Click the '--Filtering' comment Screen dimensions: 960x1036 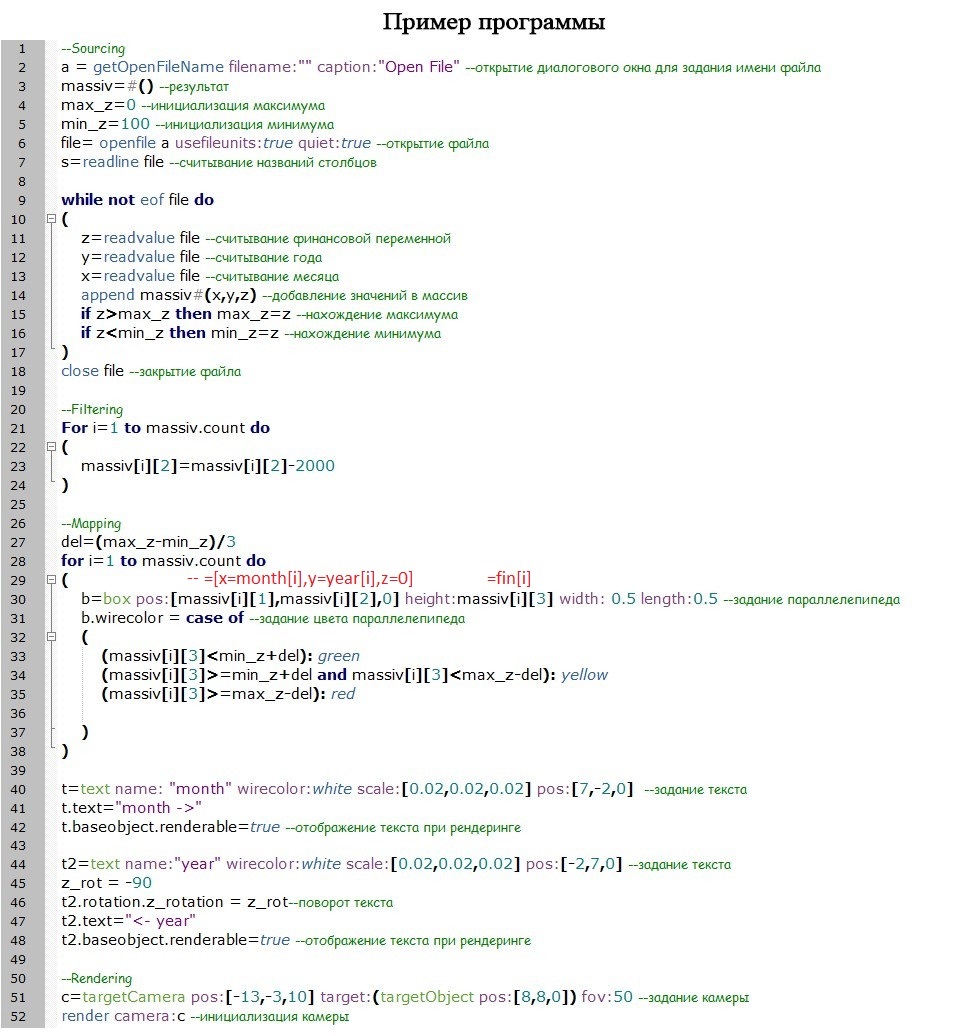tap(92, 410)
